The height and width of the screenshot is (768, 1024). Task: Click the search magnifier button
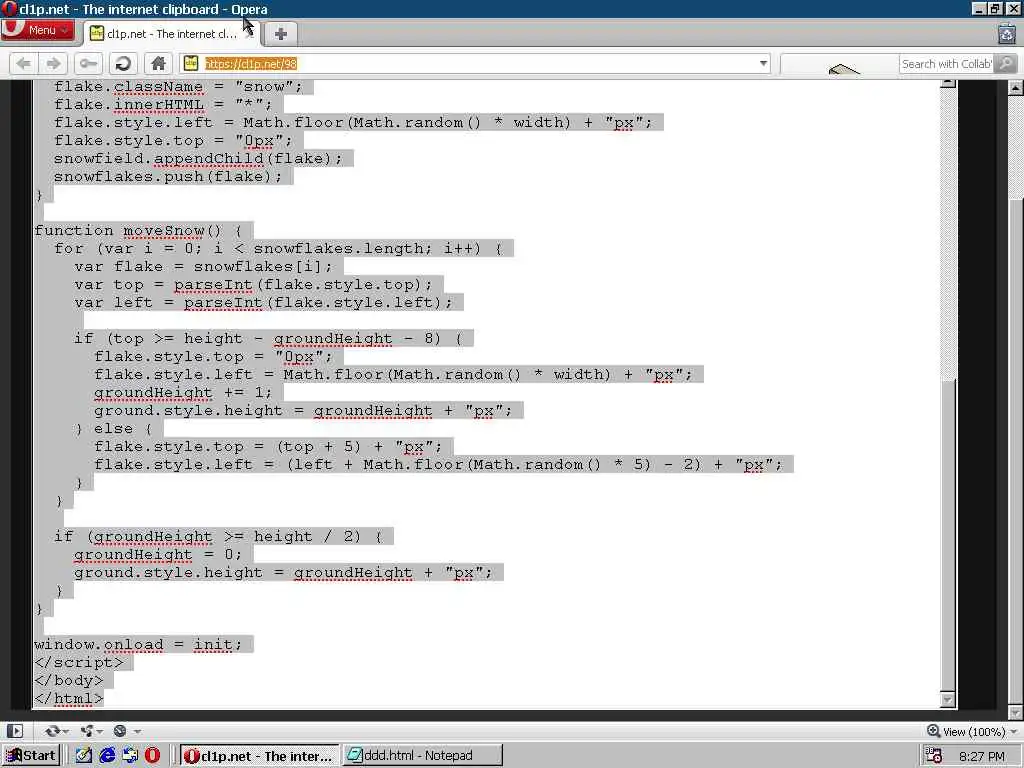point(1006,63)
